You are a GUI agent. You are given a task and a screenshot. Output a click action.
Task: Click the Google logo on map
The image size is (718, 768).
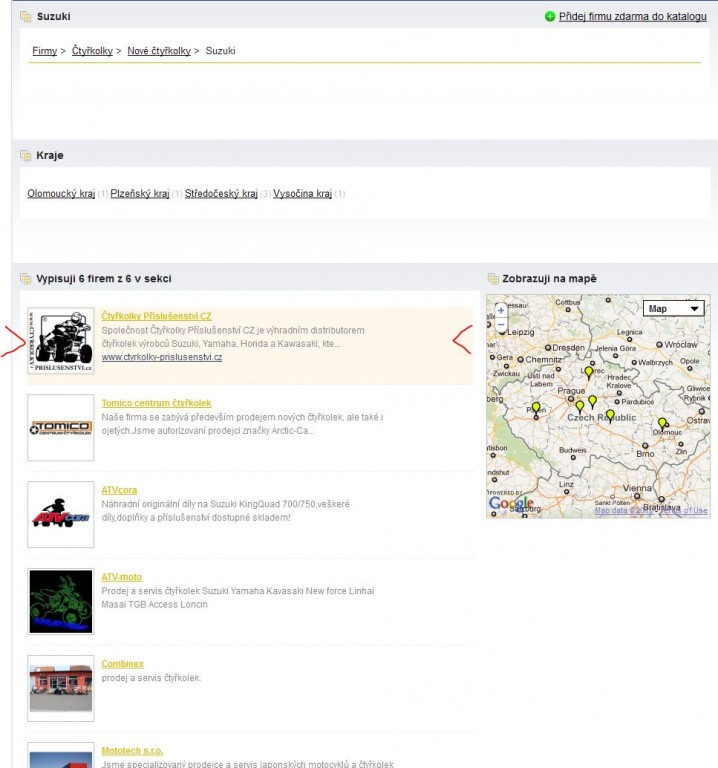[511, 503]
